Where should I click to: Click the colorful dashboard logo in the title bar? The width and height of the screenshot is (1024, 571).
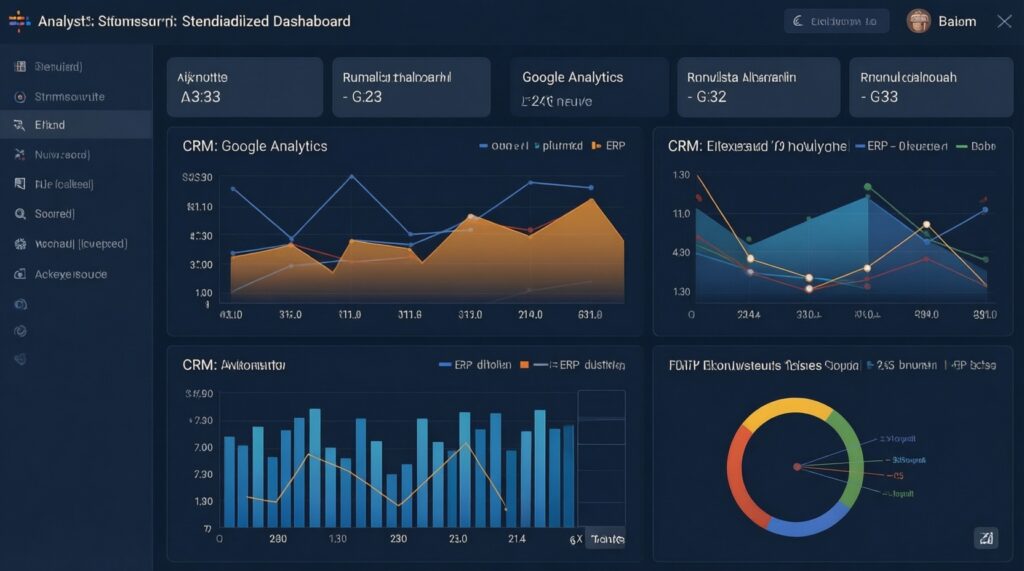click(x=19, y=20)
